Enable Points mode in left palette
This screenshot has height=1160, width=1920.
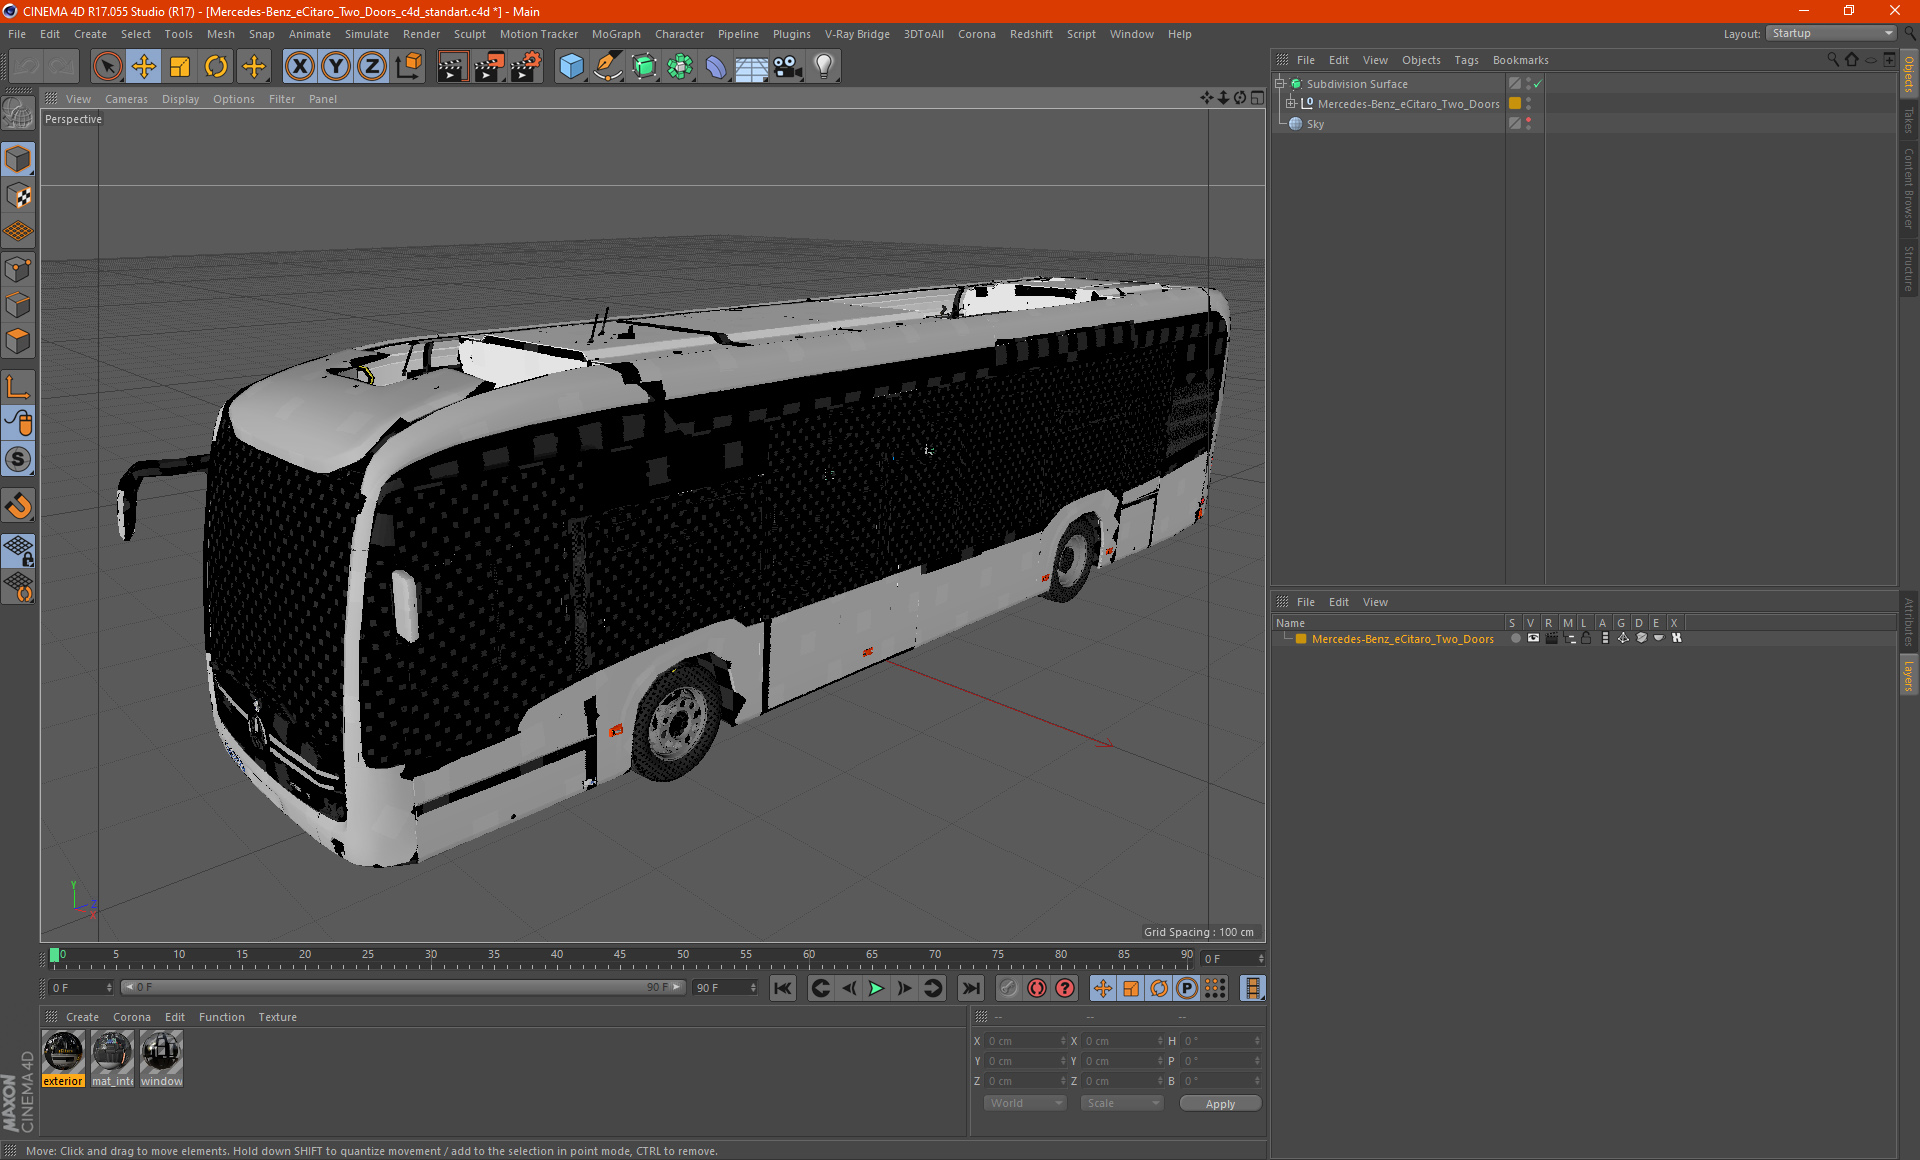pos(18,268)
